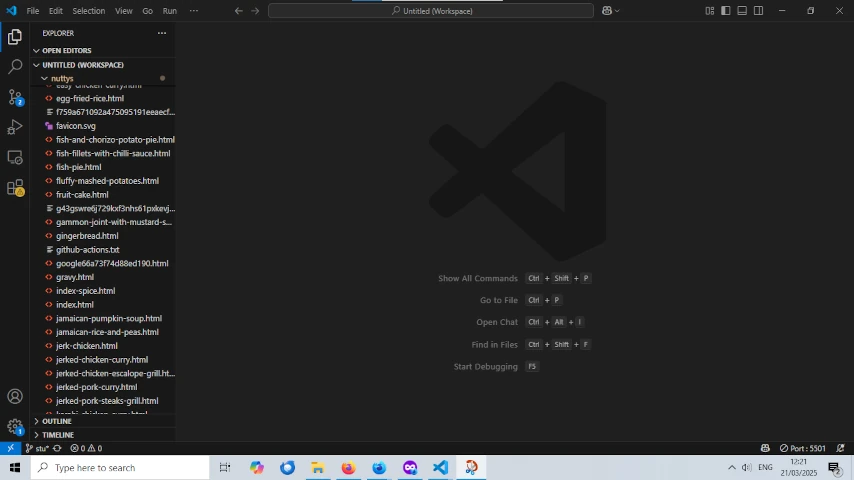Open jerked-chicken-curry.html
This screenshot has width=854, height=480.
click(103, 360)
